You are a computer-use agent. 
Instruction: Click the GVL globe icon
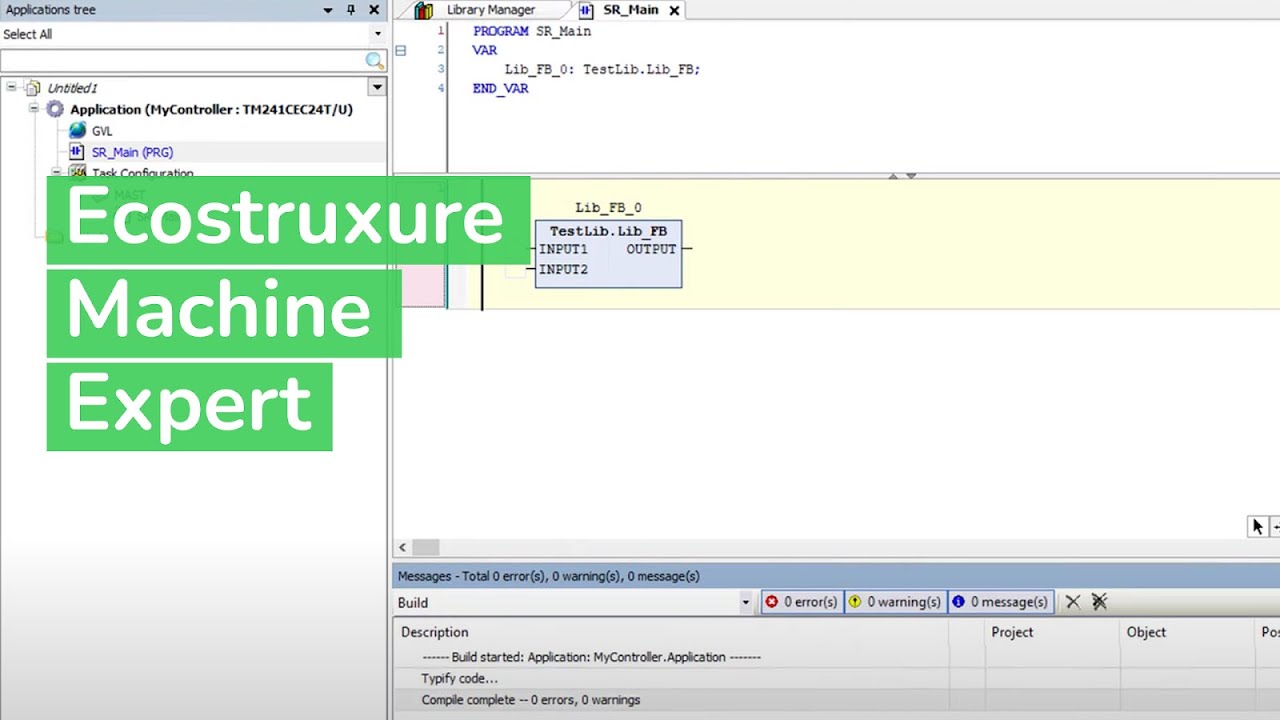[77, 131]
